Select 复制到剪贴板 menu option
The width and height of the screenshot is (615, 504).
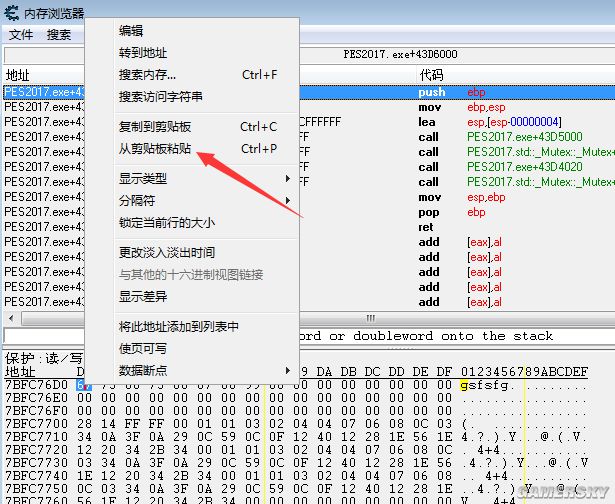click(x=155, y=127)
